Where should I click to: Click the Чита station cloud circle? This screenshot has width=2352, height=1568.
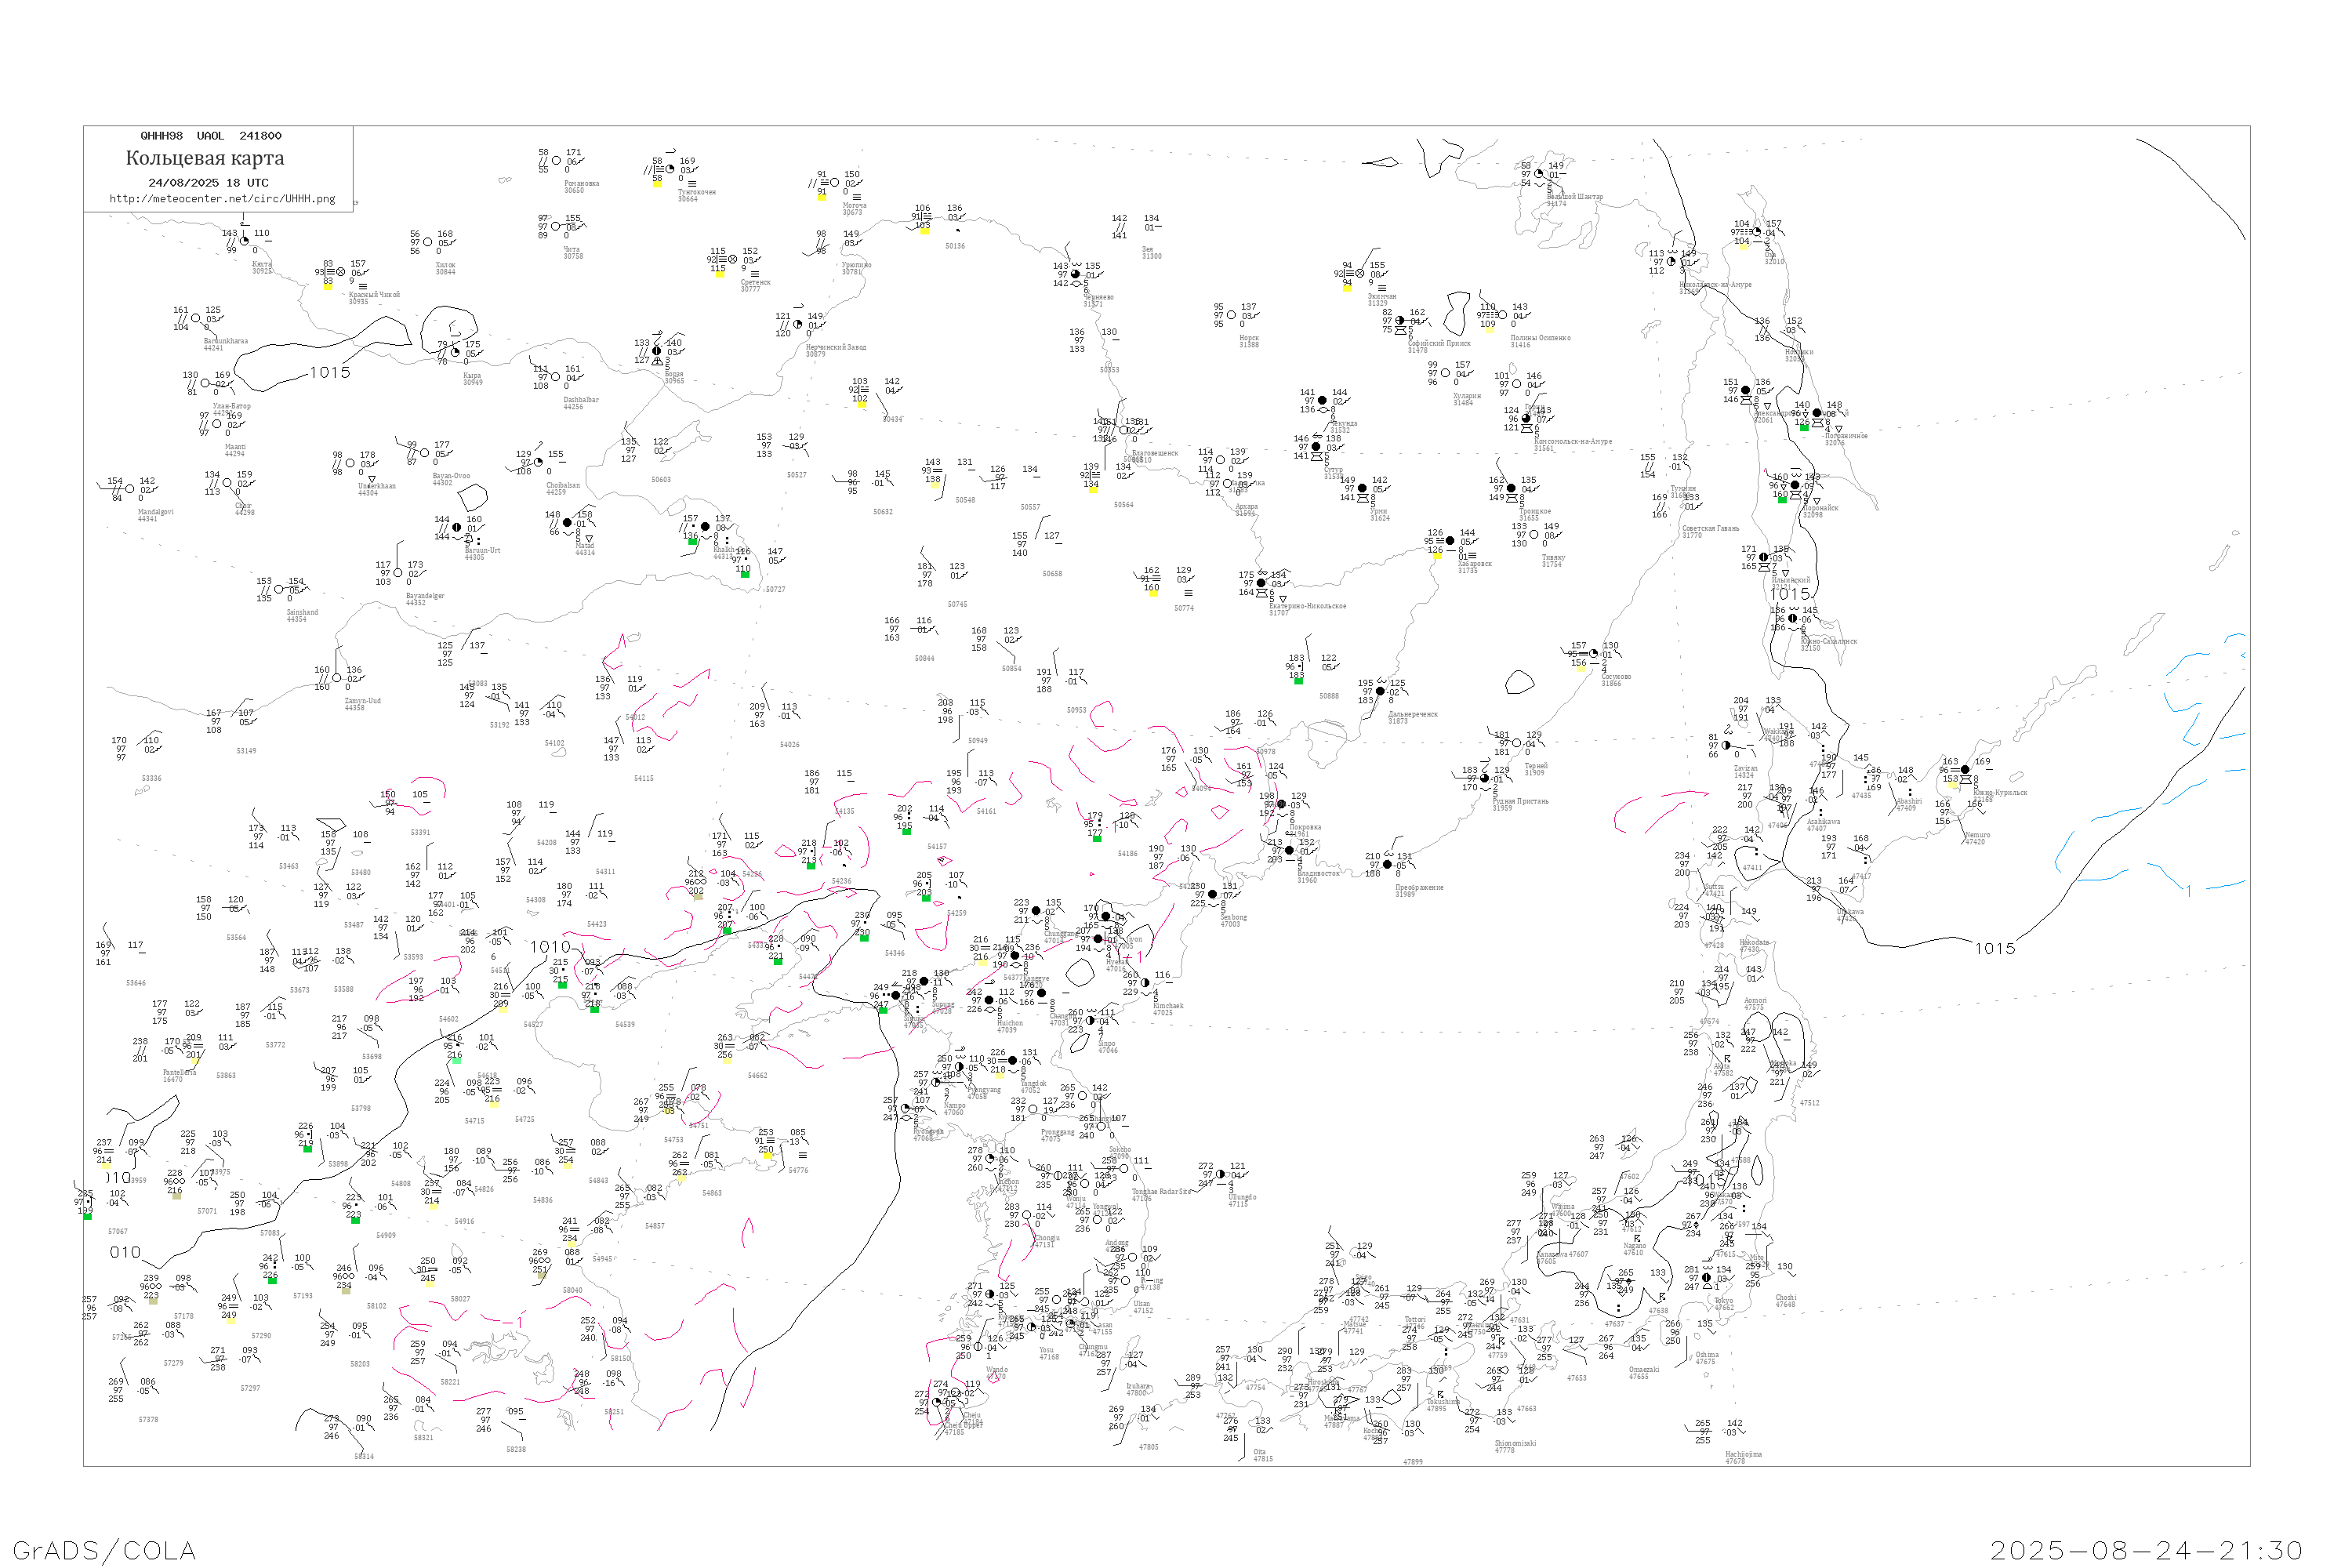coord(556,226)
